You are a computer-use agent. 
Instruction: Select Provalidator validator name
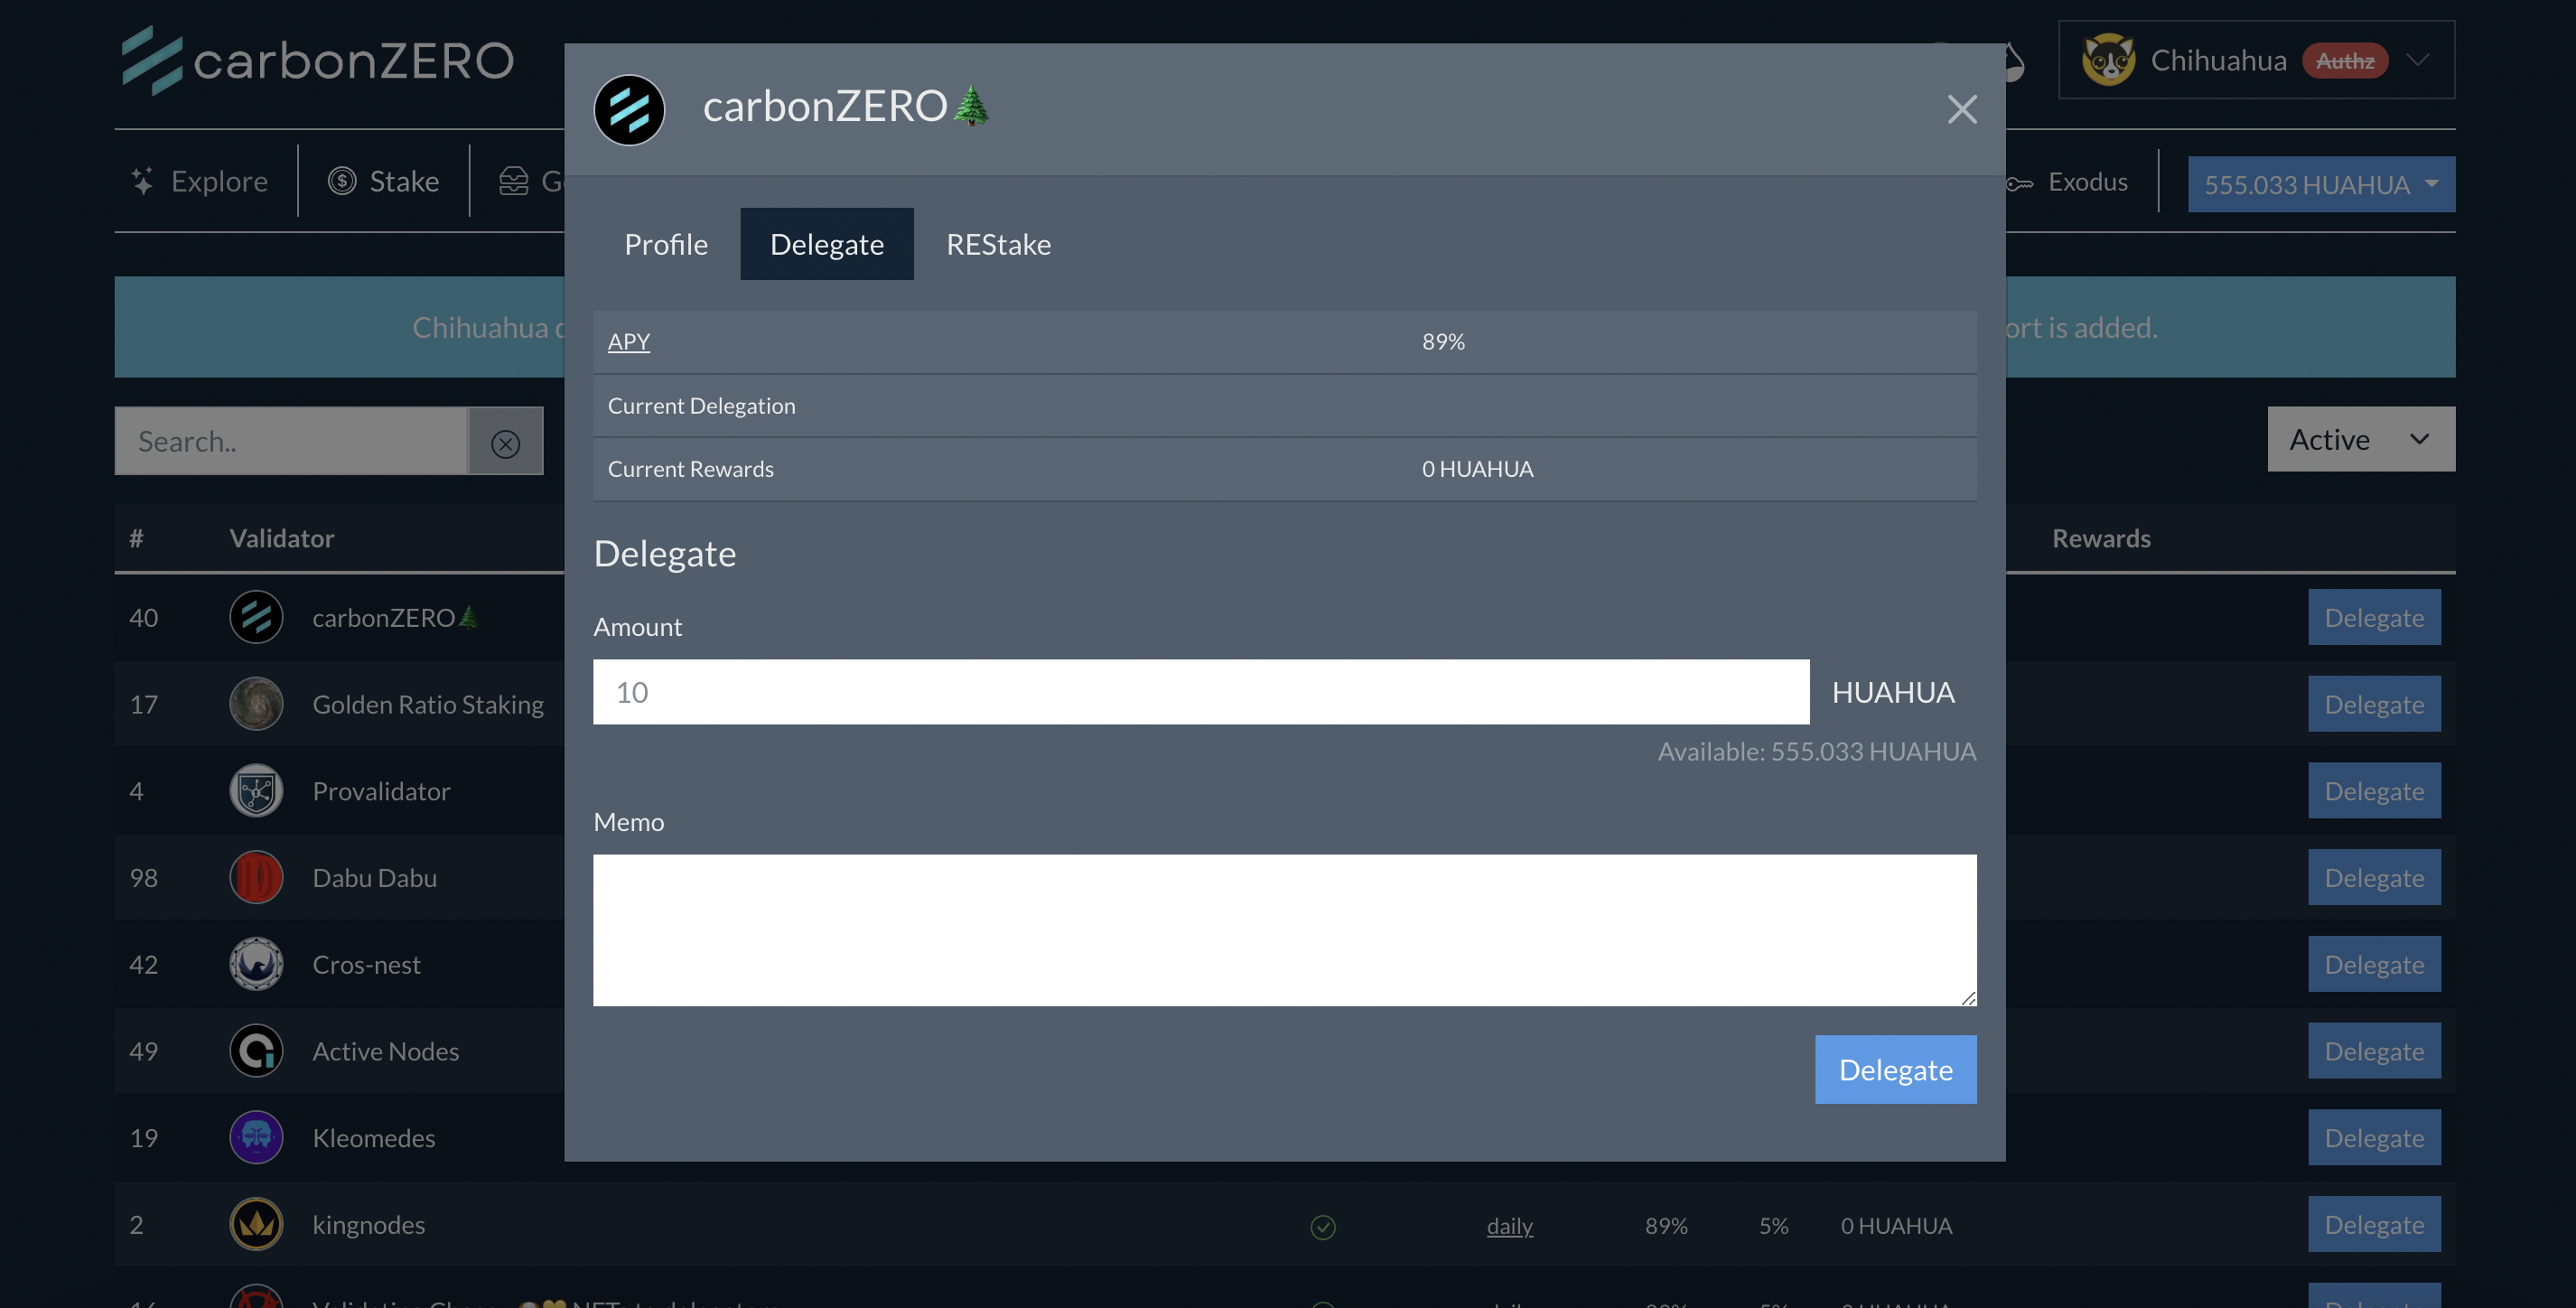pos(381,791)
